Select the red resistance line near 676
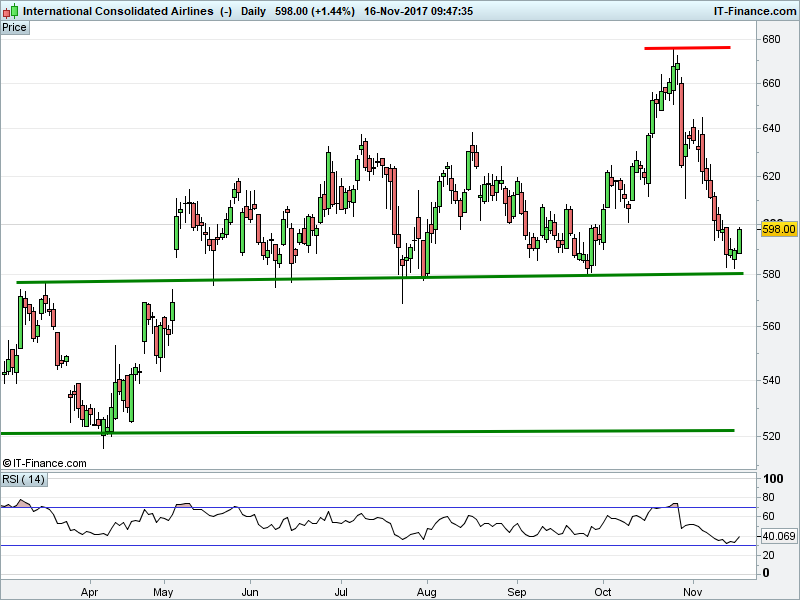 point(687,48)
